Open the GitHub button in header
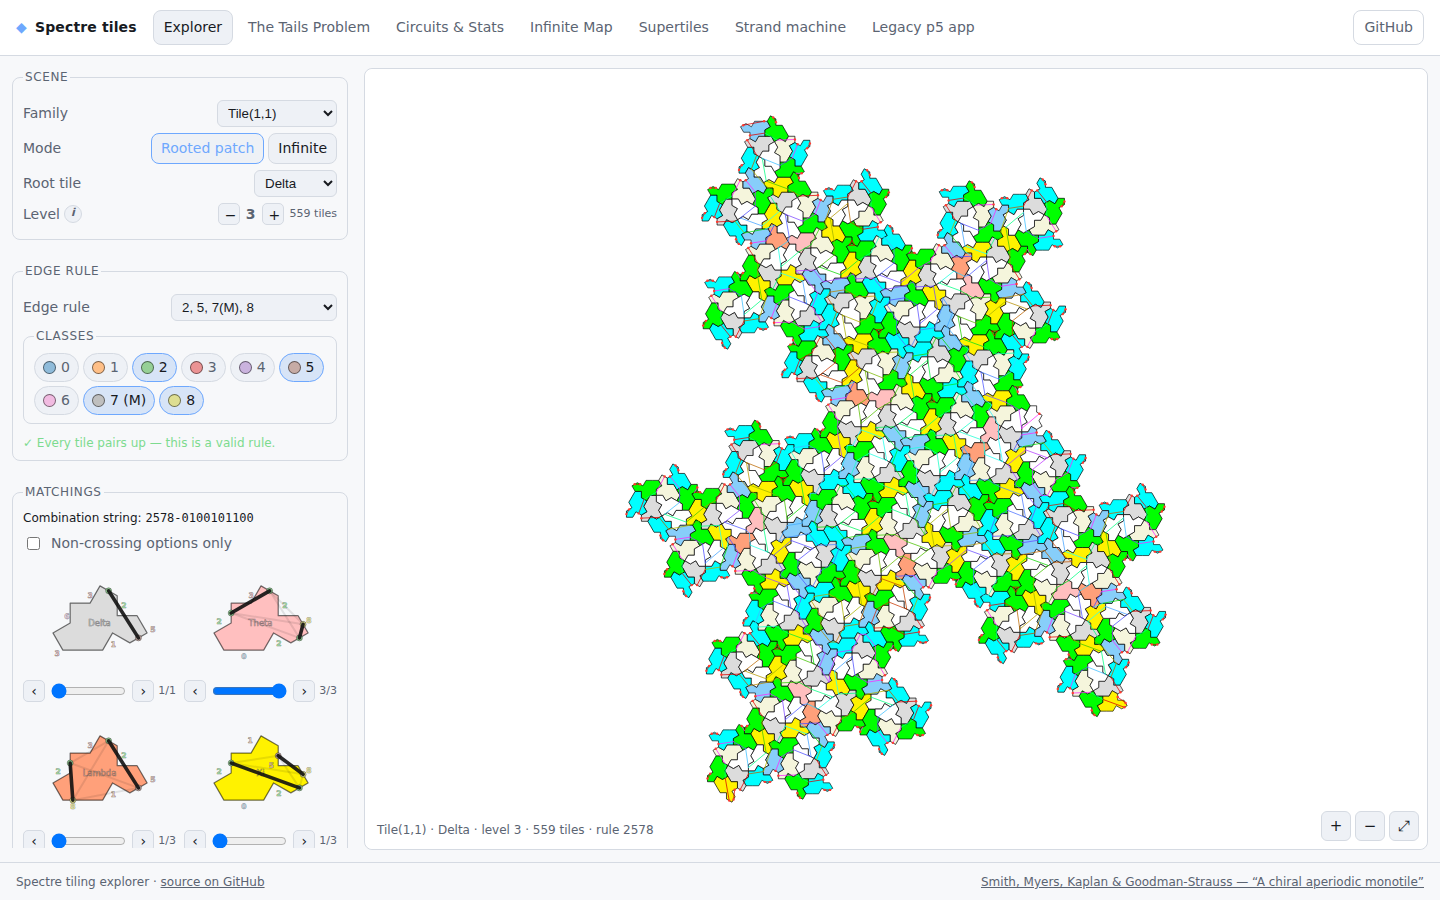Image resolution: width=1440 pixels, height=900 pixels. tap(1388, 28)
